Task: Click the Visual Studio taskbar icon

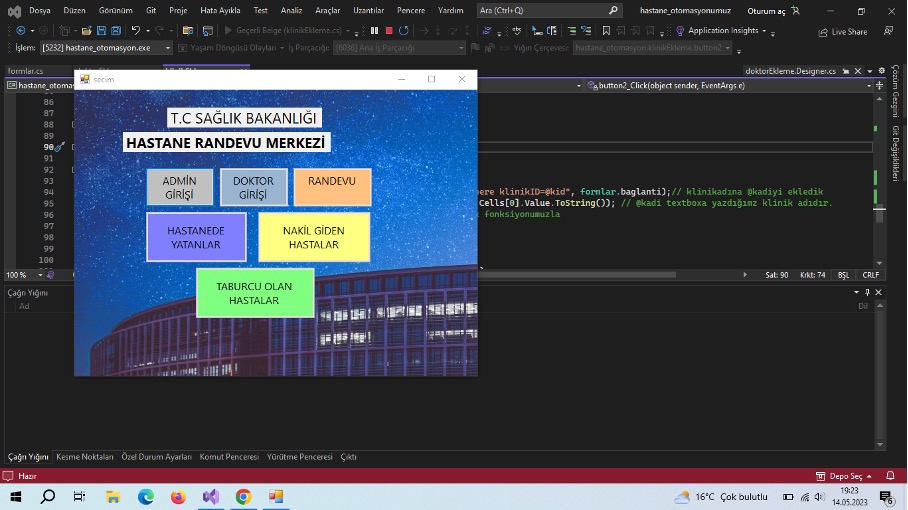Action: tap(210, 496)
